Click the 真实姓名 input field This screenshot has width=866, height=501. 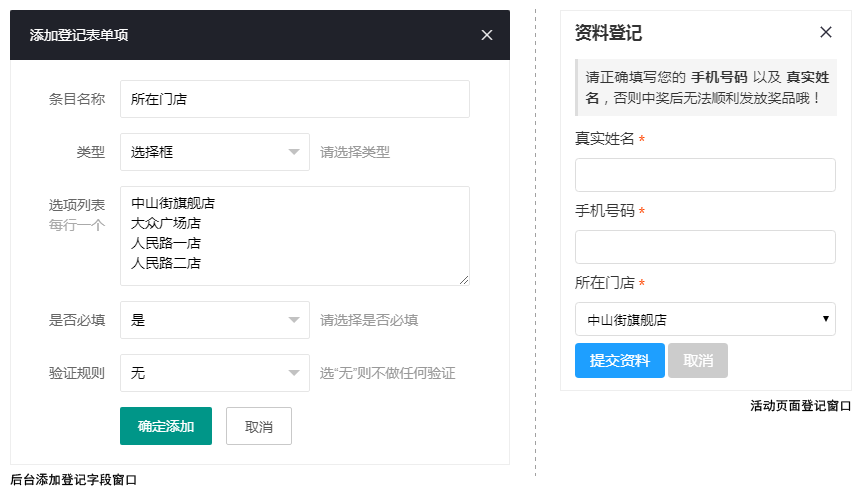coord(705,175)
